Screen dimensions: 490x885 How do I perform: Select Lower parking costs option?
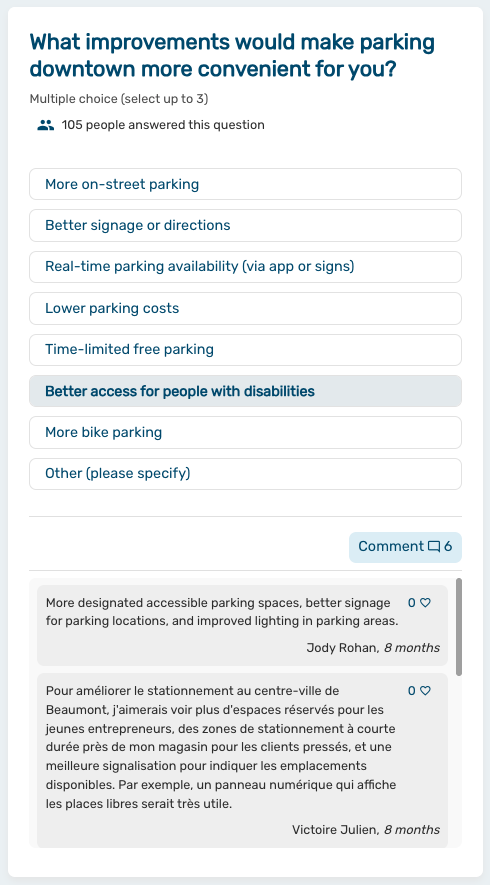click(246, 308)
